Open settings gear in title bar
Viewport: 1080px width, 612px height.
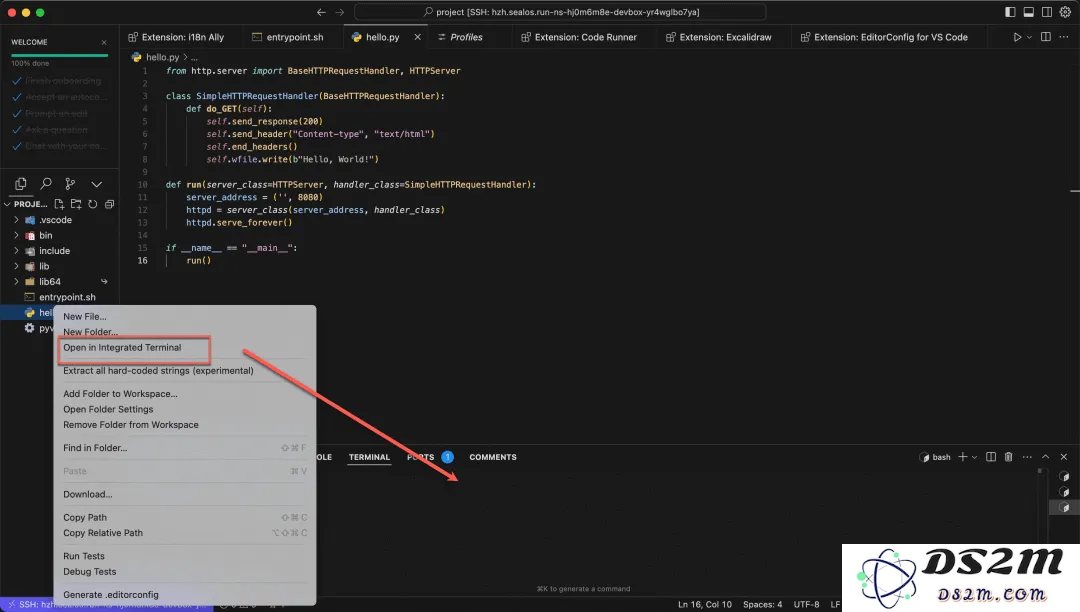tap(1066, 12)
